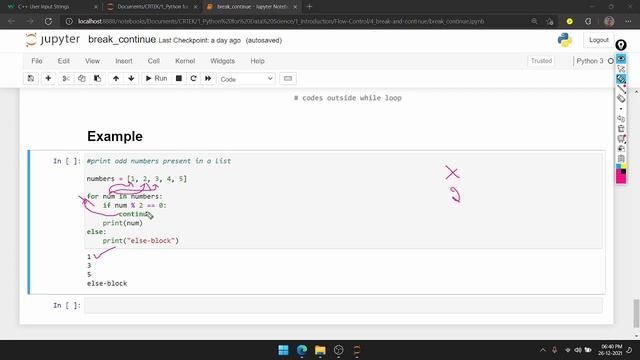Click the notebook vertical scrollbar thumb
The height and width of the screenshot is (360, 640).
(x=636, y=313)
